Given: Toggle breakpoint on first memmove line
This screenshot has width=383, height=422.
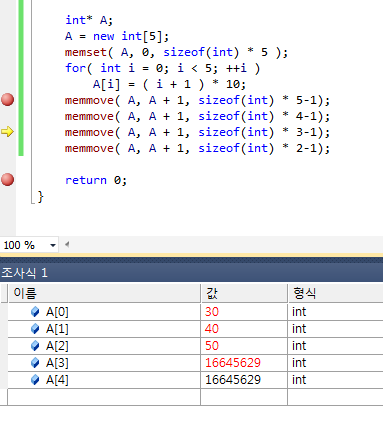Looking at the screenshot, I should point(8,100).
